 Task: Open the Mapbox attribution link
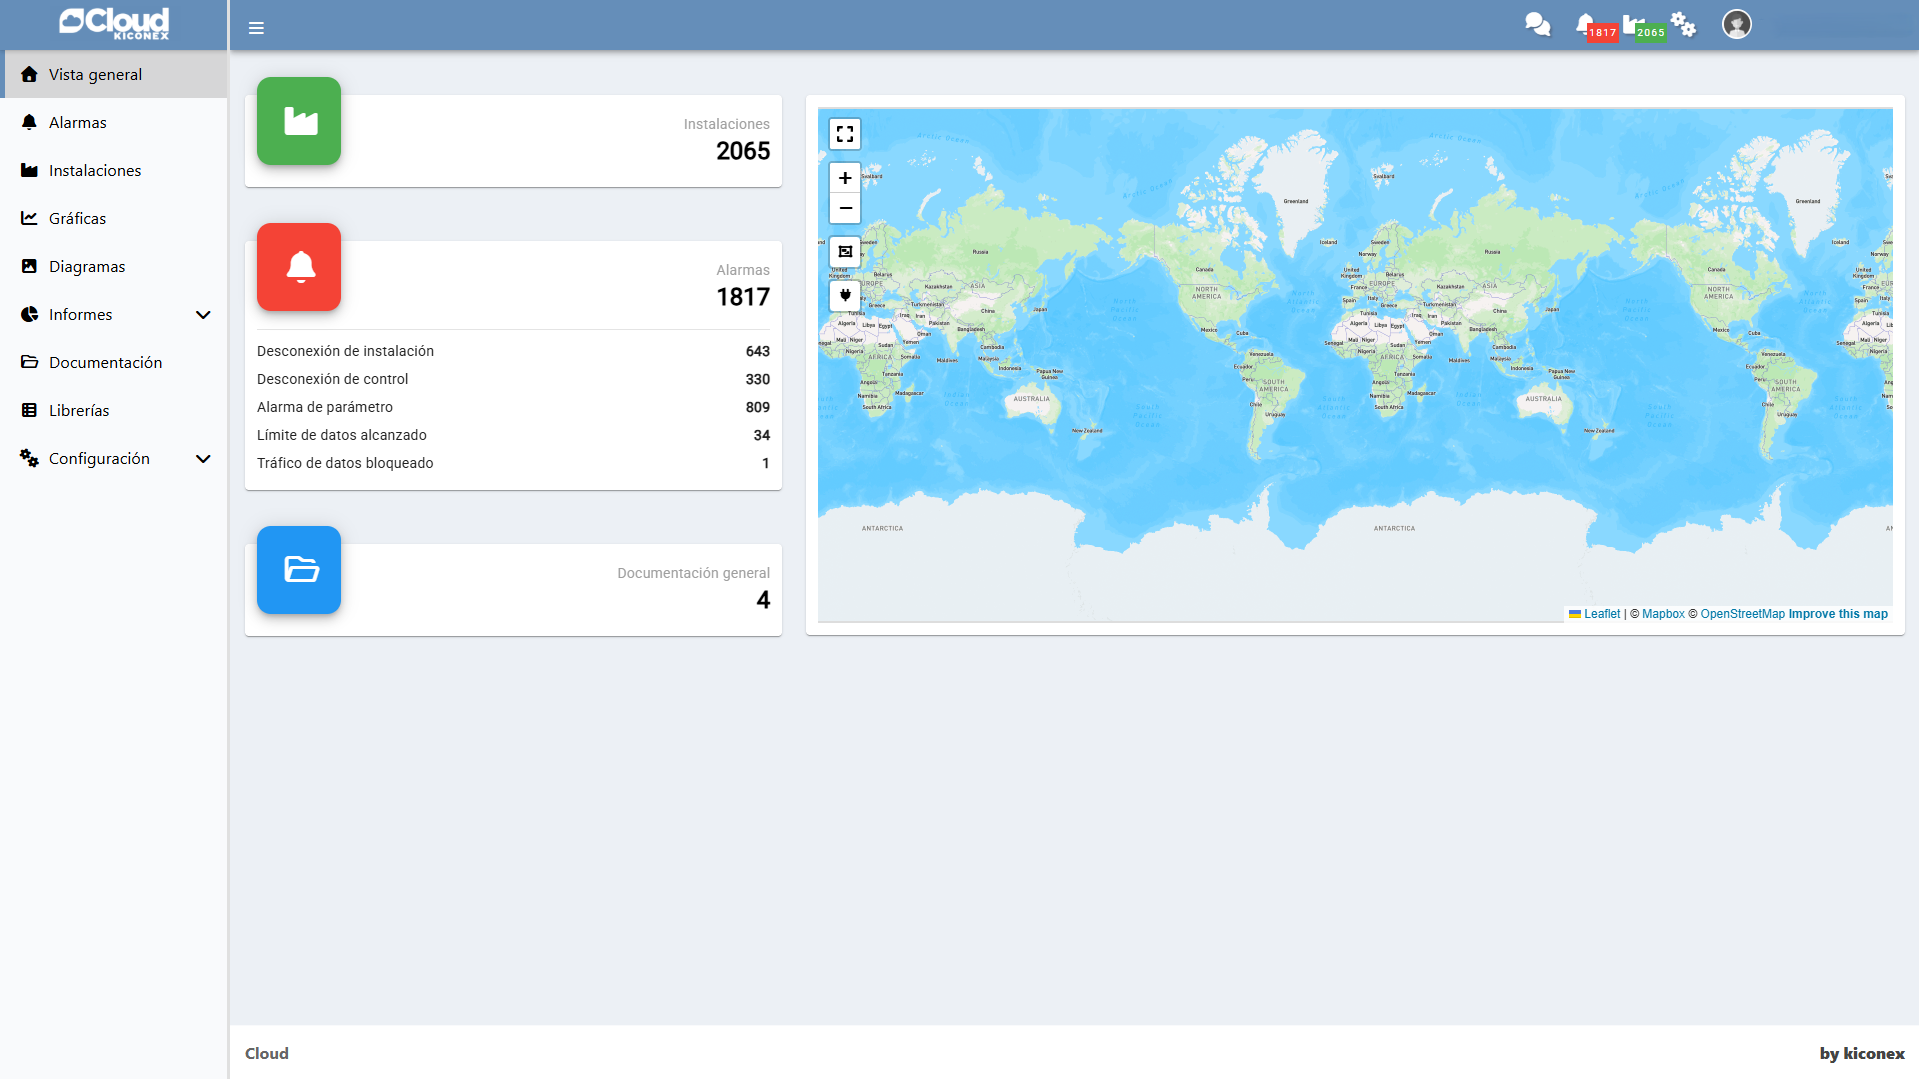click(1663, 614)
